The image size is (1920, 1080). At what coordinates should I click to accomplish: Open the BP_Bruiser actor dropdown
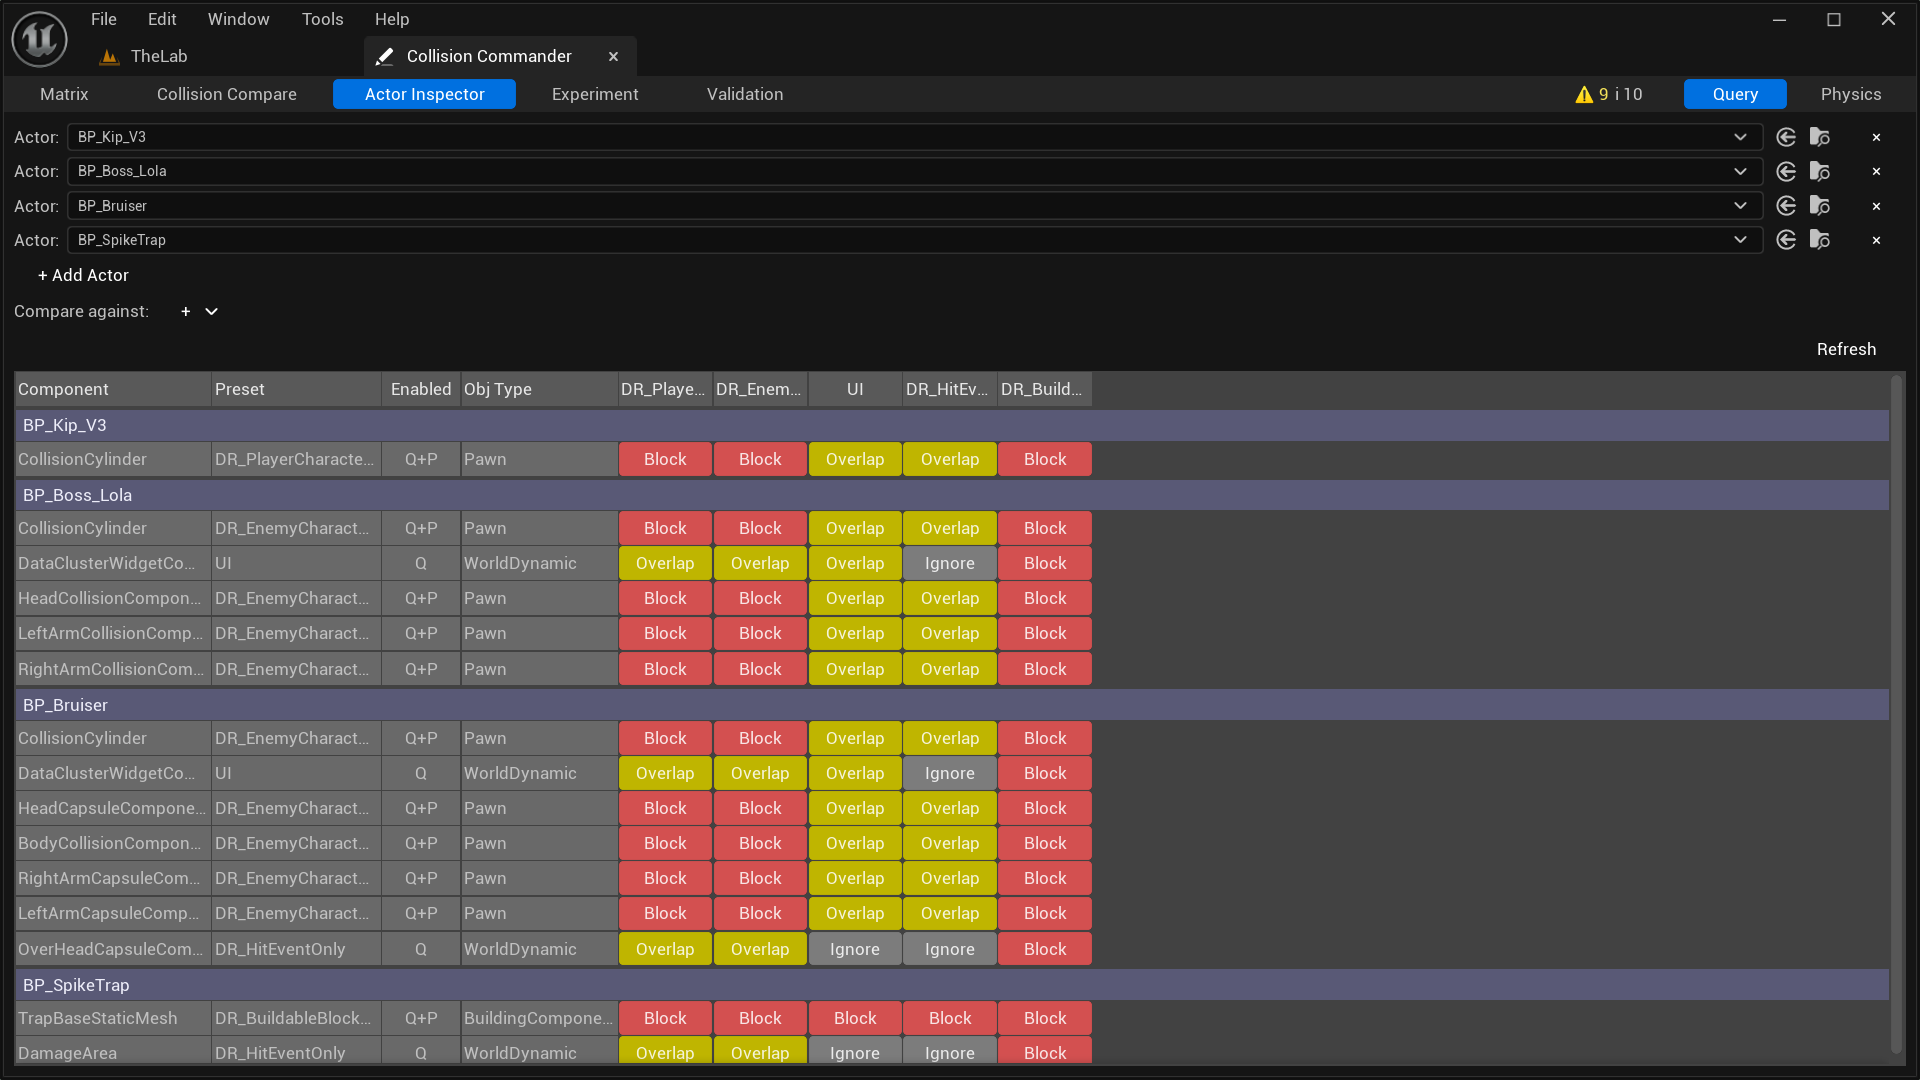(x=1741, y=206)
